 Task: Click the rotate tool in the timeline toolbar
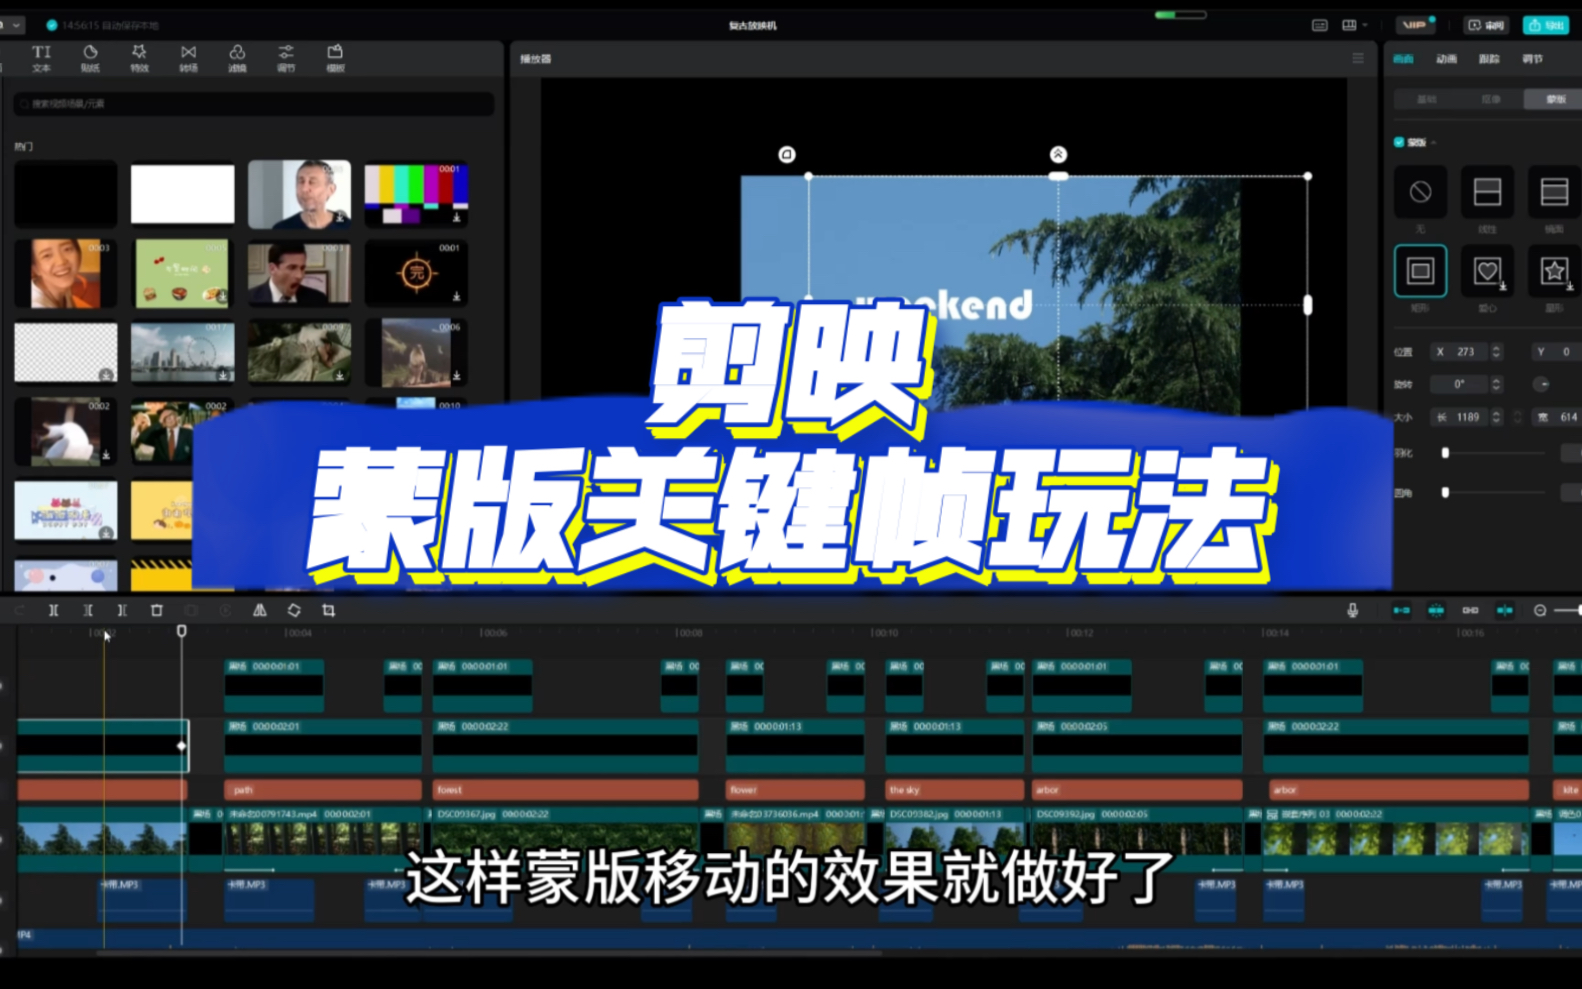coord(294,610)
